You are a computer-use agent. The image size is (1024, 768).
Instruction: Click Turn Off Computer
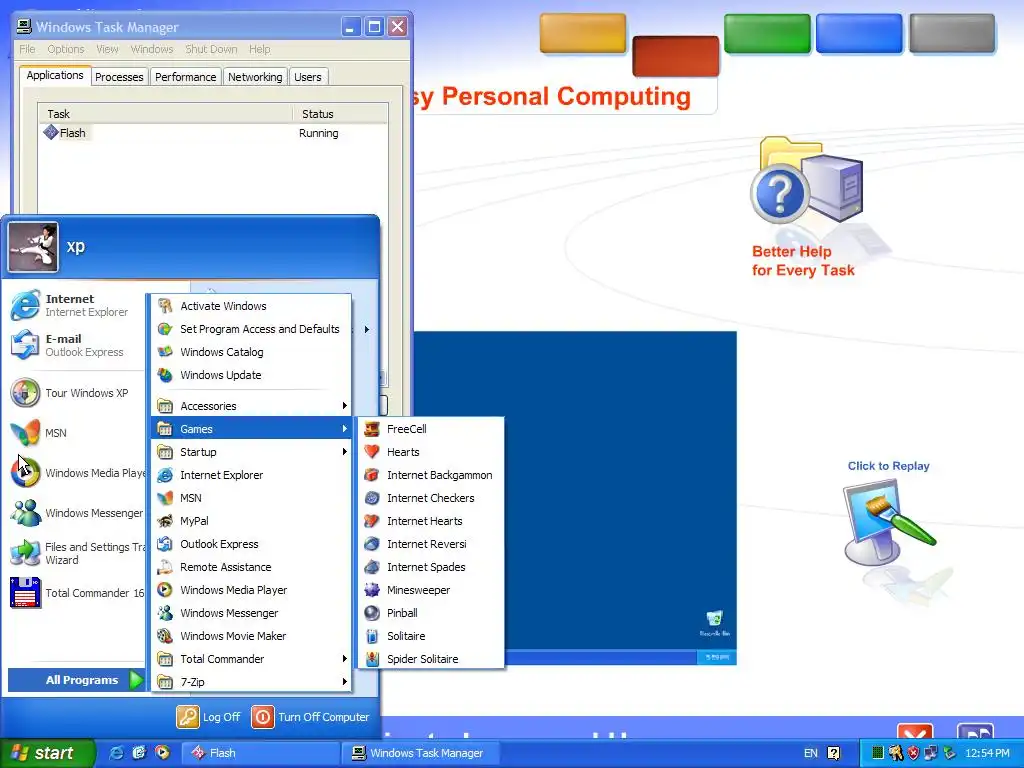click(311, 717)
